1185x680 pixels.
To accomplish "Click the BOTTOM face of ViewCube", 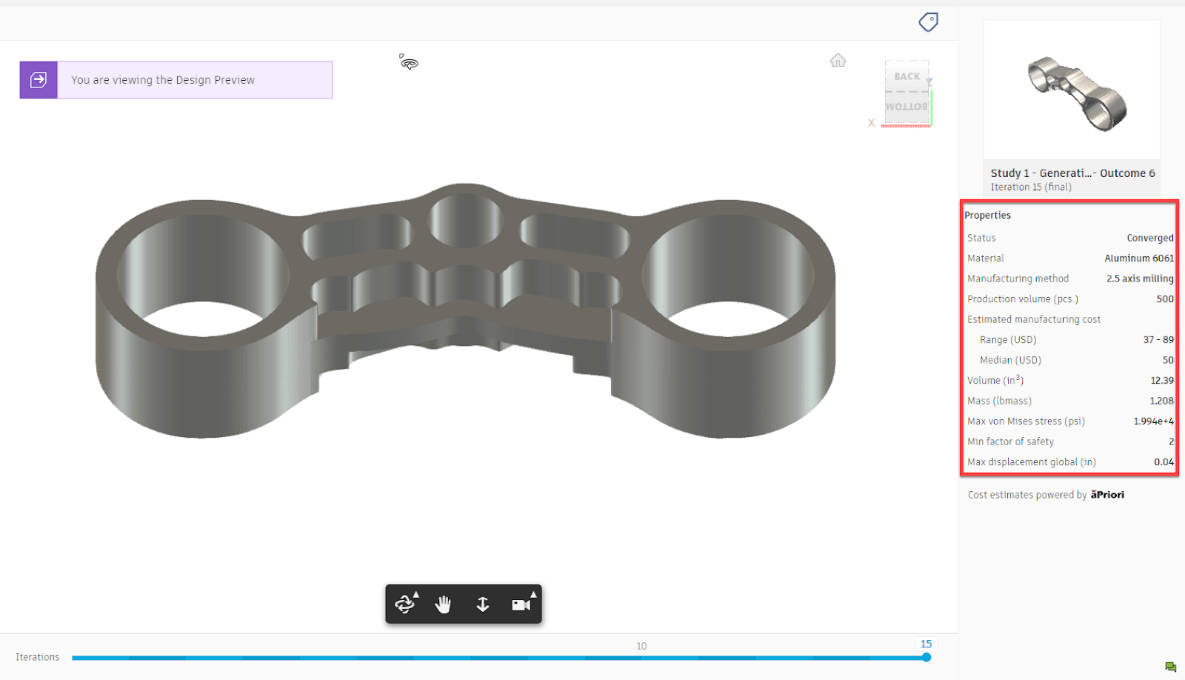I will 907,107.
